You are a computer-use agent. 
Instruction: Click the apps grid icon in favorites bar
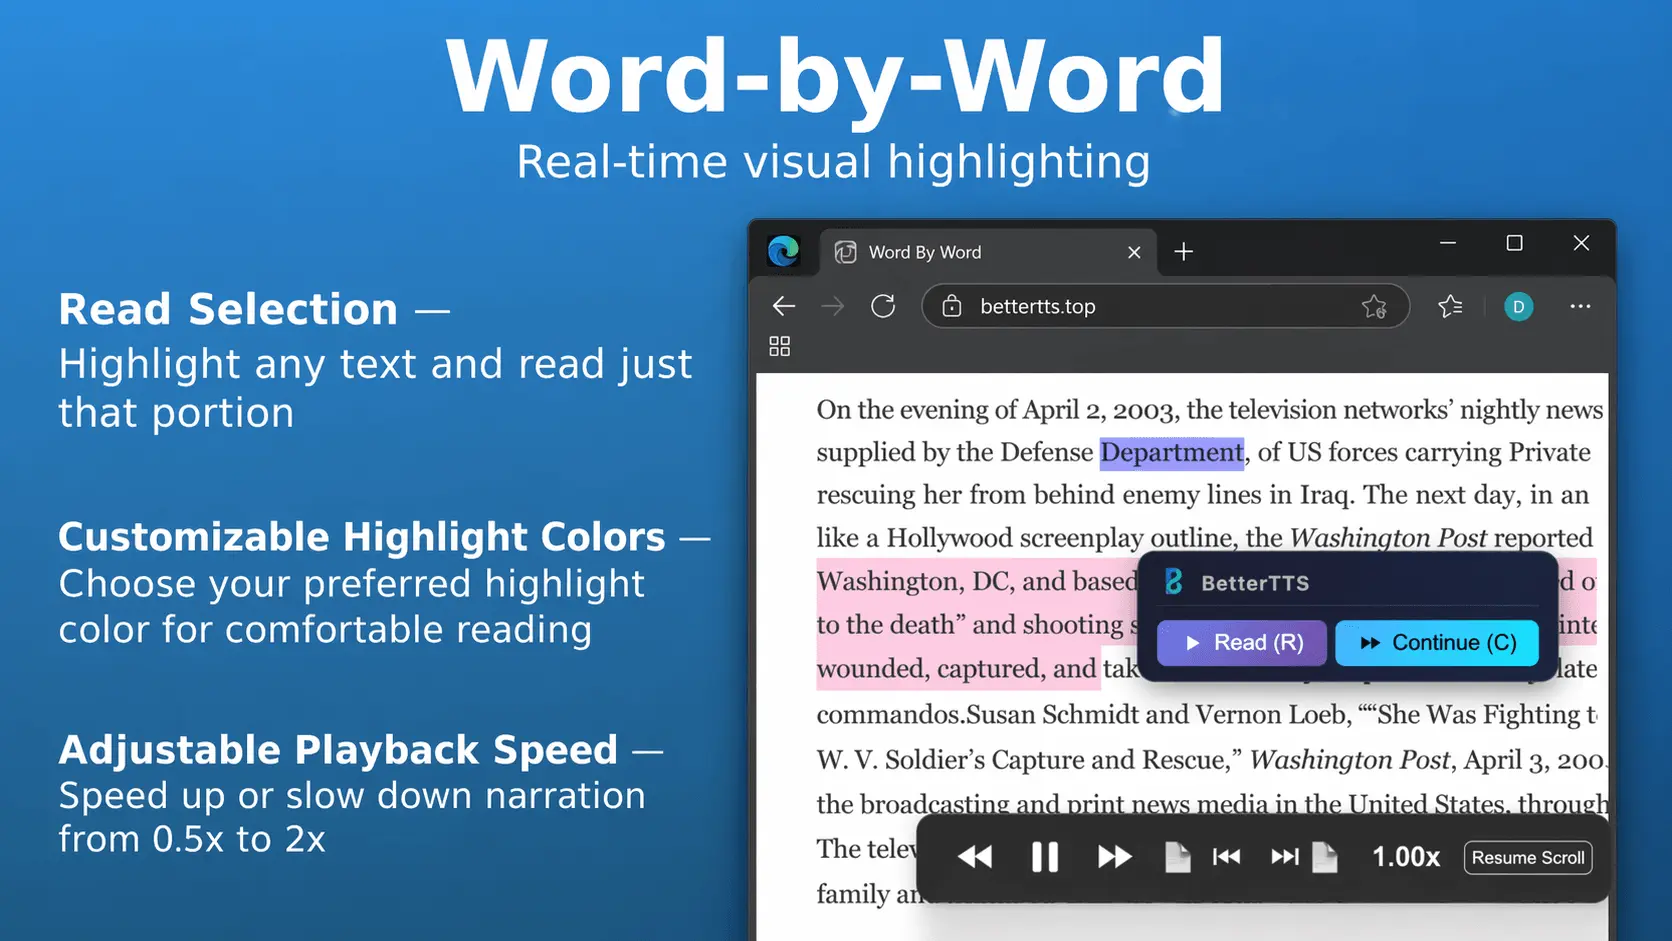780,346
